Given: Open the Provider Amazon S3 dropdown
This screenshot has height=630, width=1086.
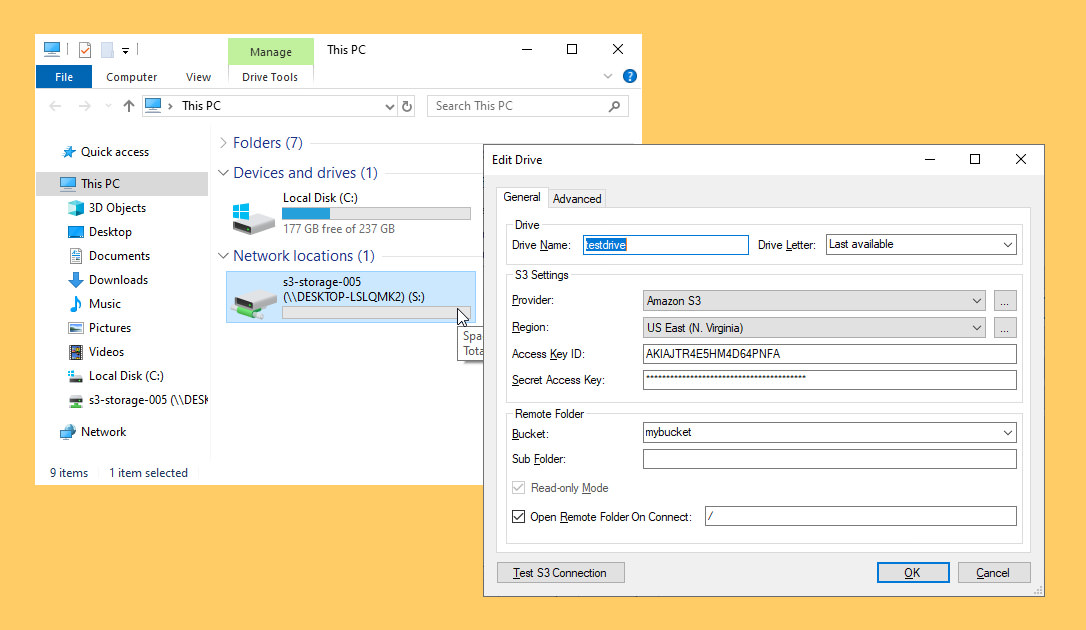Looking at the screenshot, I should coord(814,300).
